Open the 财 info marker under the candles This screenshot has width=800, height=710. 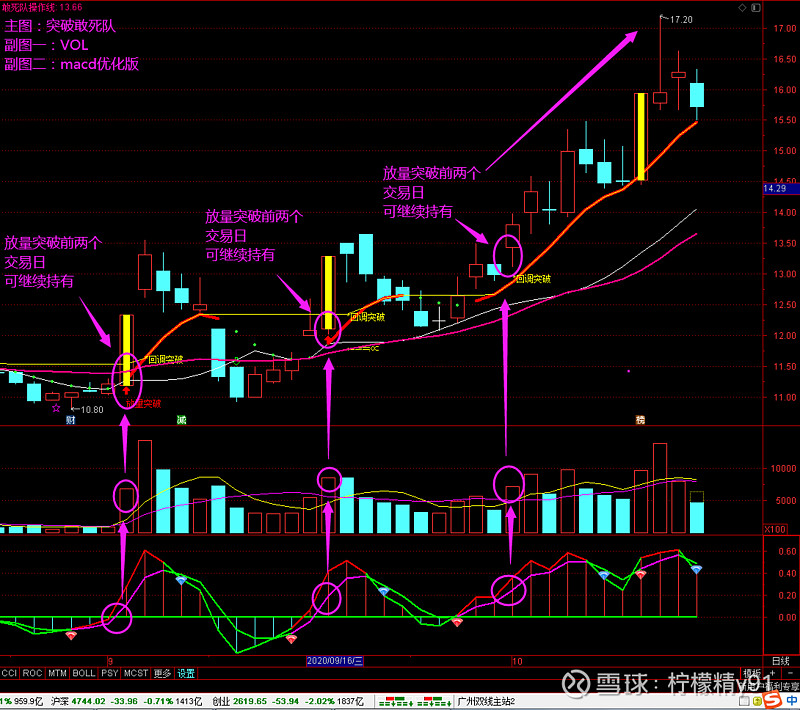[70, 420]
